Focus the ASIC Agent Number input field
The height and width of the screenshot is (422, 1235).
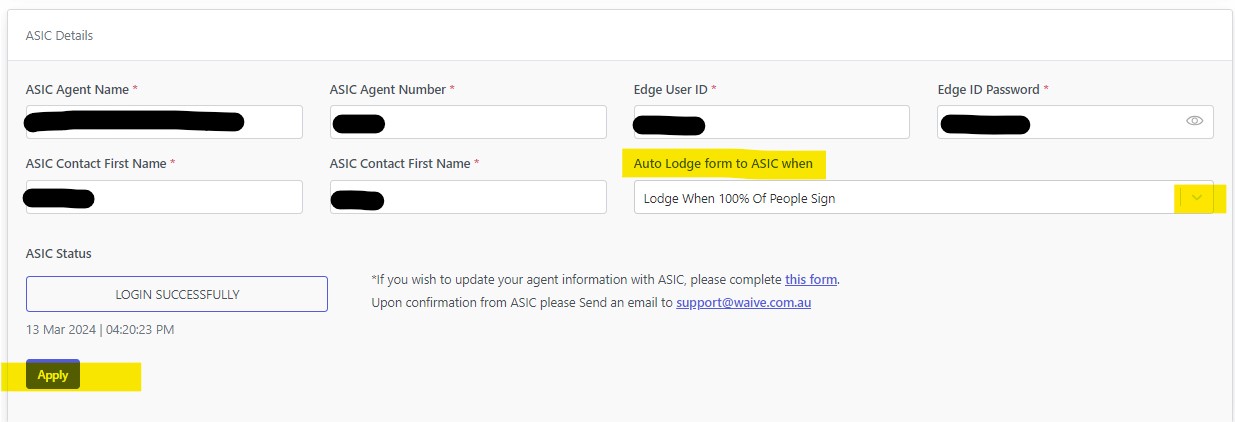[x=468, y=122]
